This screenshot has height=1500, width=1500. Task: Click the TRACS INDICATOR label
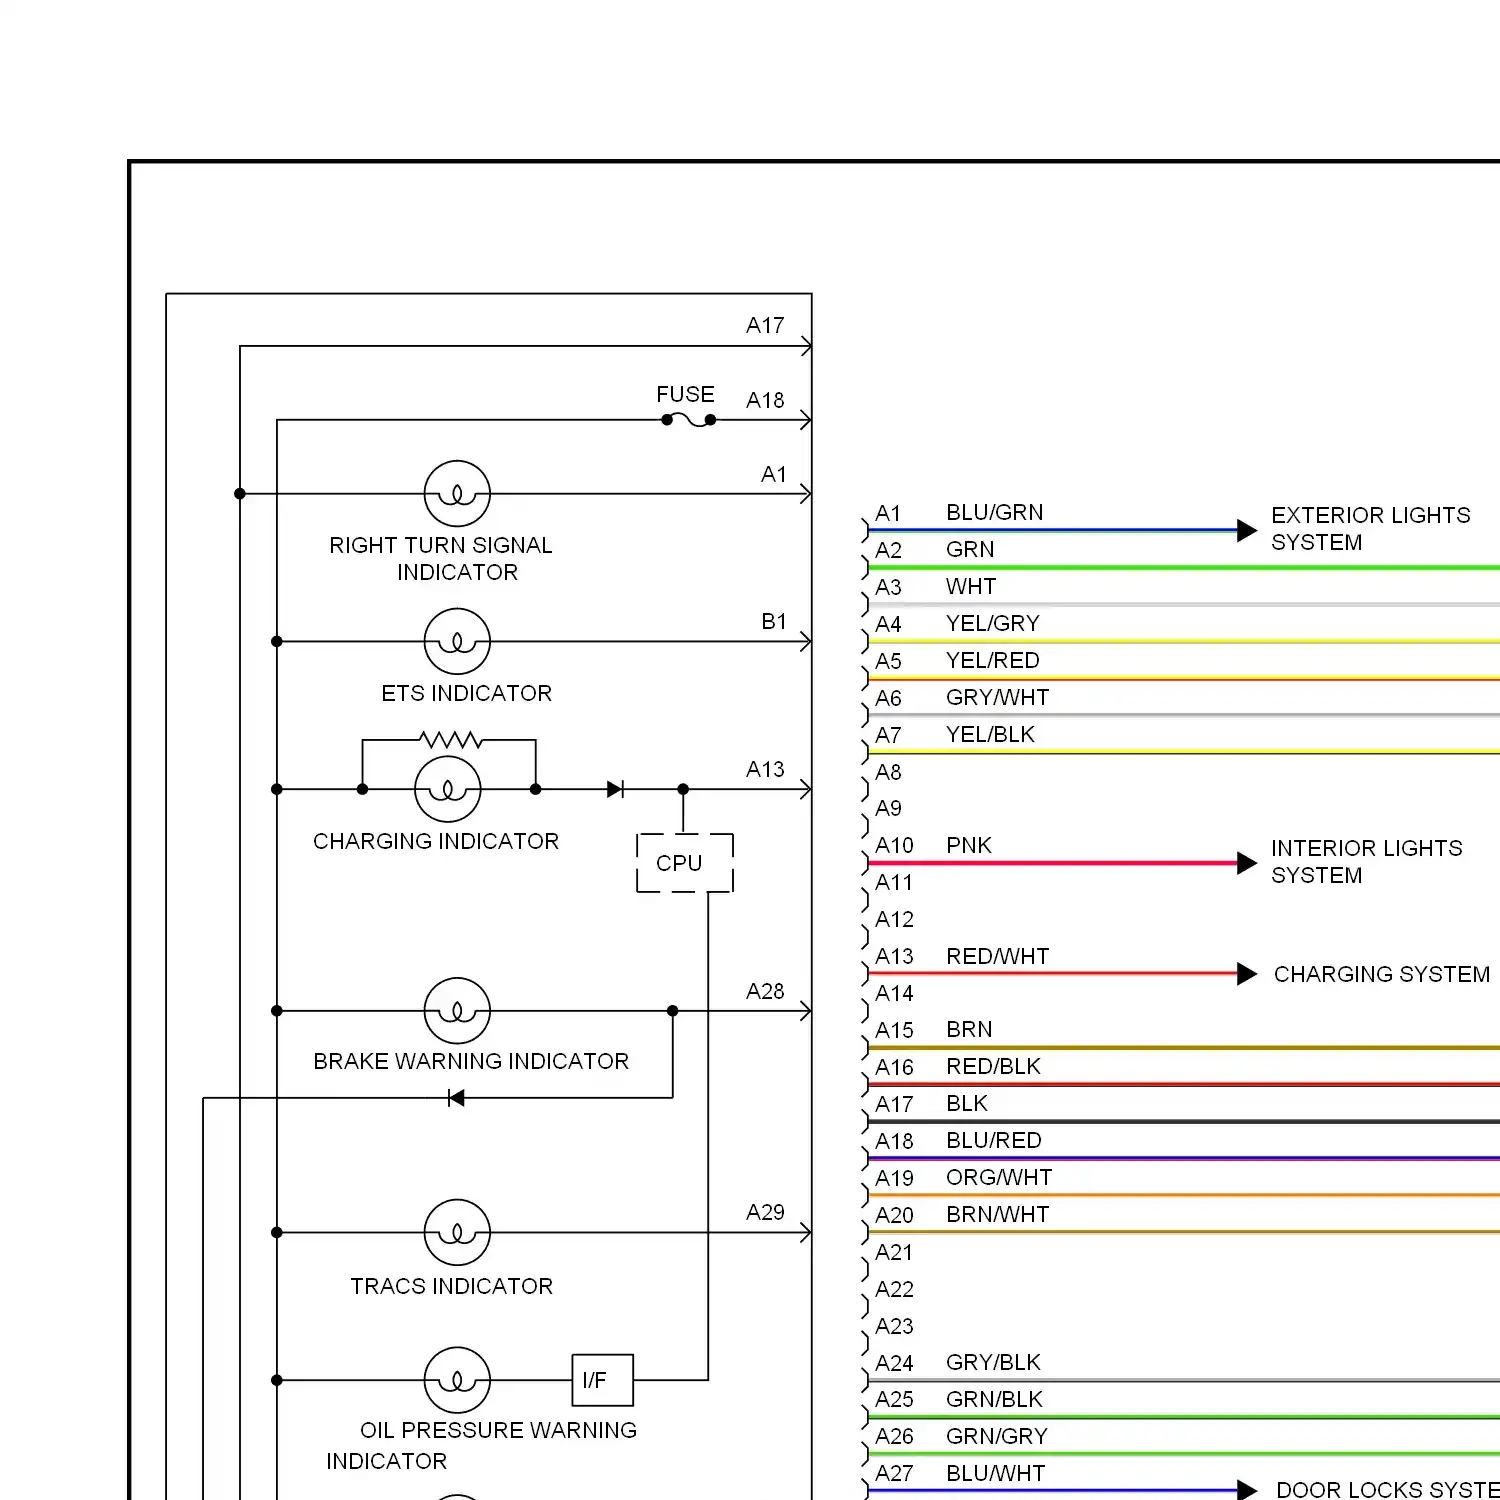pyautogui.click(x=451, y=1286)
